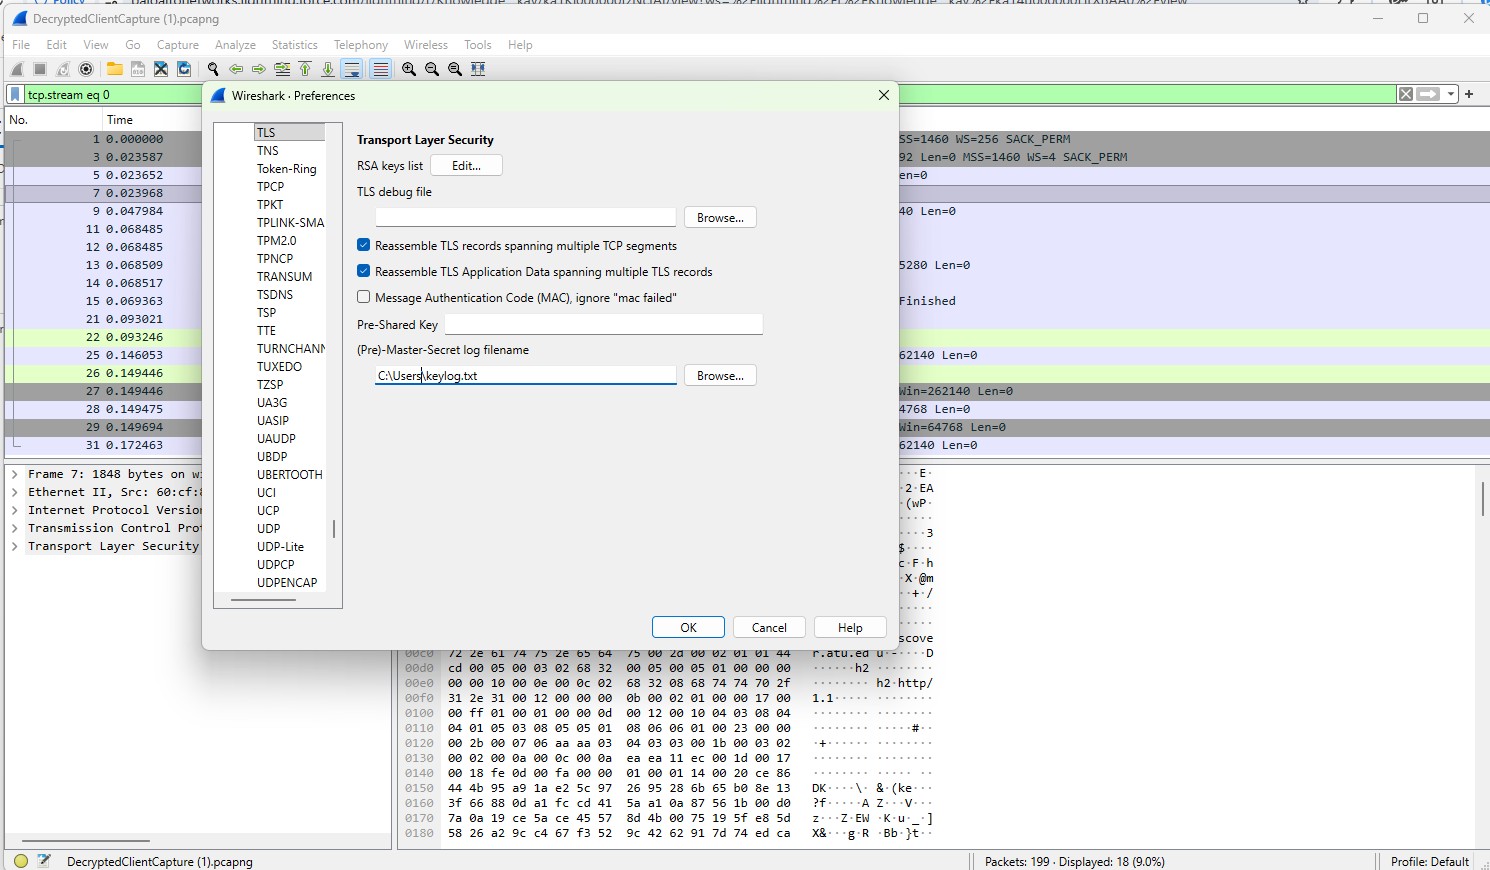Viewport: 1490px width, 870px height.
Task: Uncheck Reassemble TLS Application Data option
Action: point(363,271)
